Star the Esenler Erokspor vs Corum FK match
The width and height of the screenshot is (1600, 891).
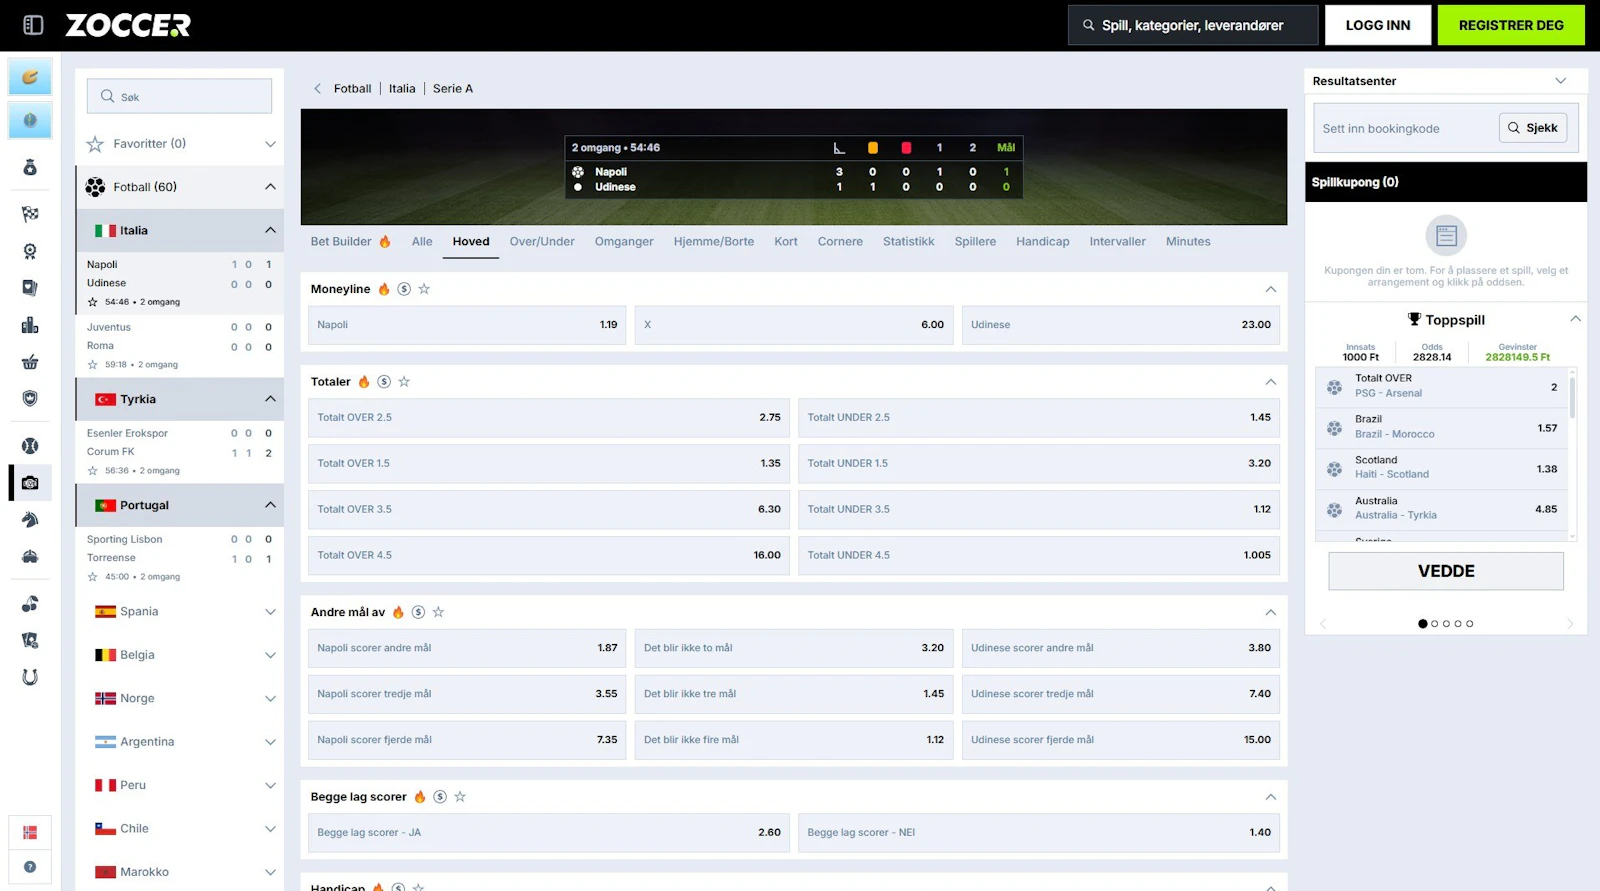93,471
